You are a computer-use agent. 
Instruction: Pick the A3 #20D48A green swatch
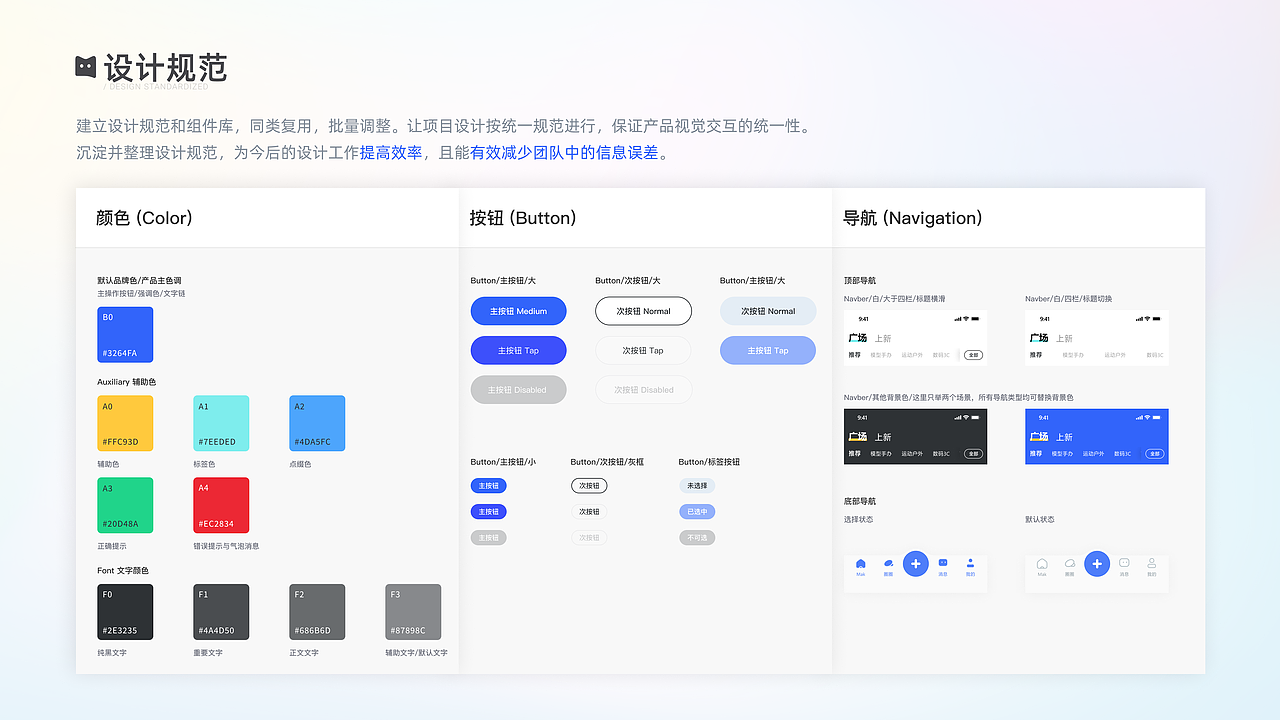[x=125, y=505]
